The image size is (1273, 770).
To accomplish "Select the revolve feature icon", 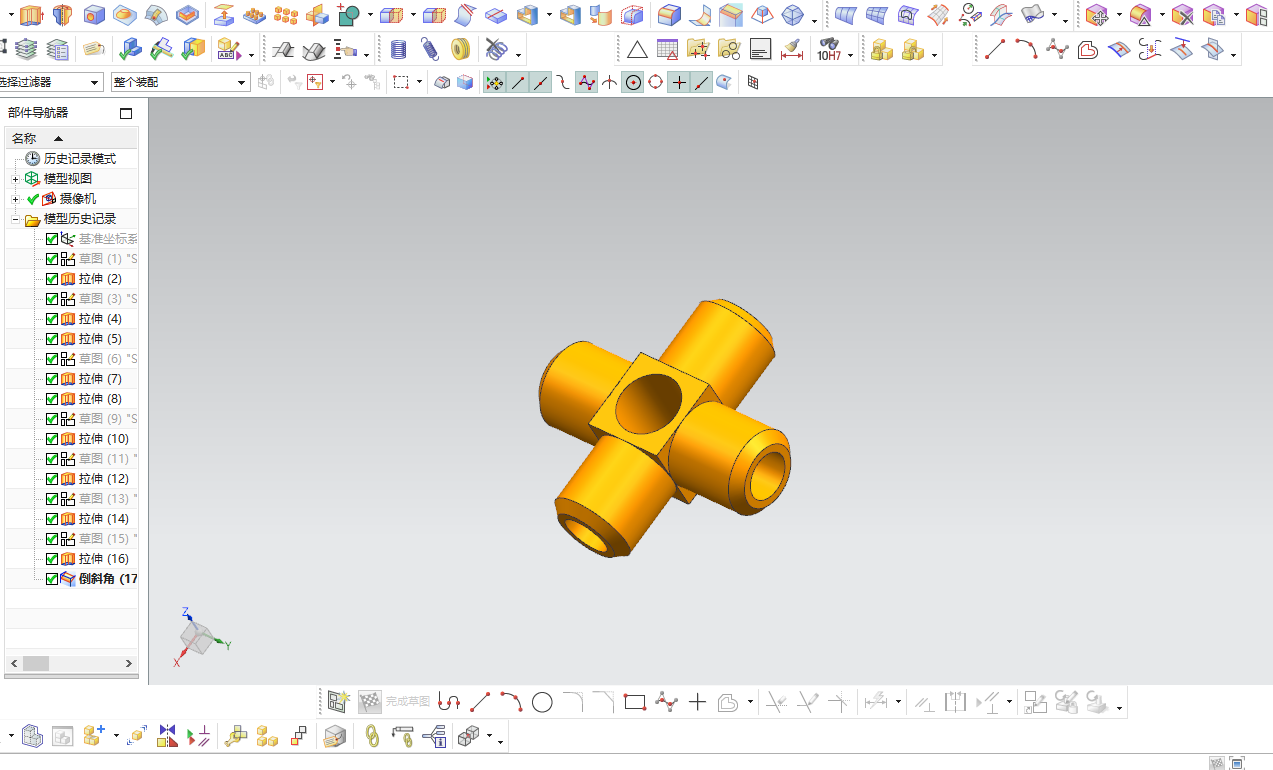I will (x=63, y=15).
